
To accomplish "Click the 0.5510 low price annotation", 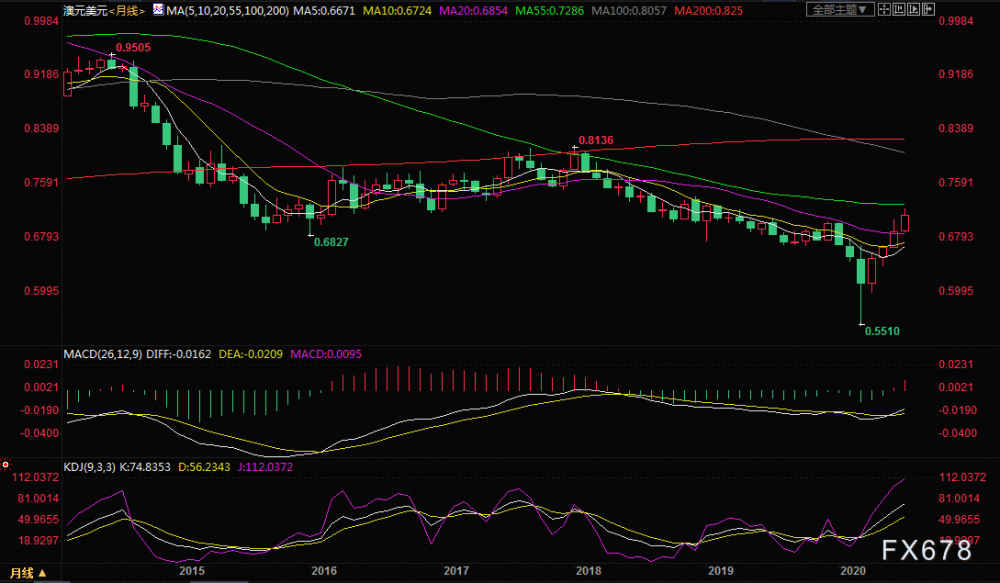I will click(882, 331).
